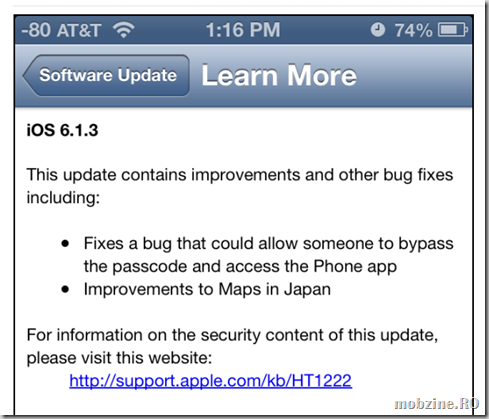Tap the 1:16 PM time display
Viewport: 489px width, 419px height.
coord(243,30)
